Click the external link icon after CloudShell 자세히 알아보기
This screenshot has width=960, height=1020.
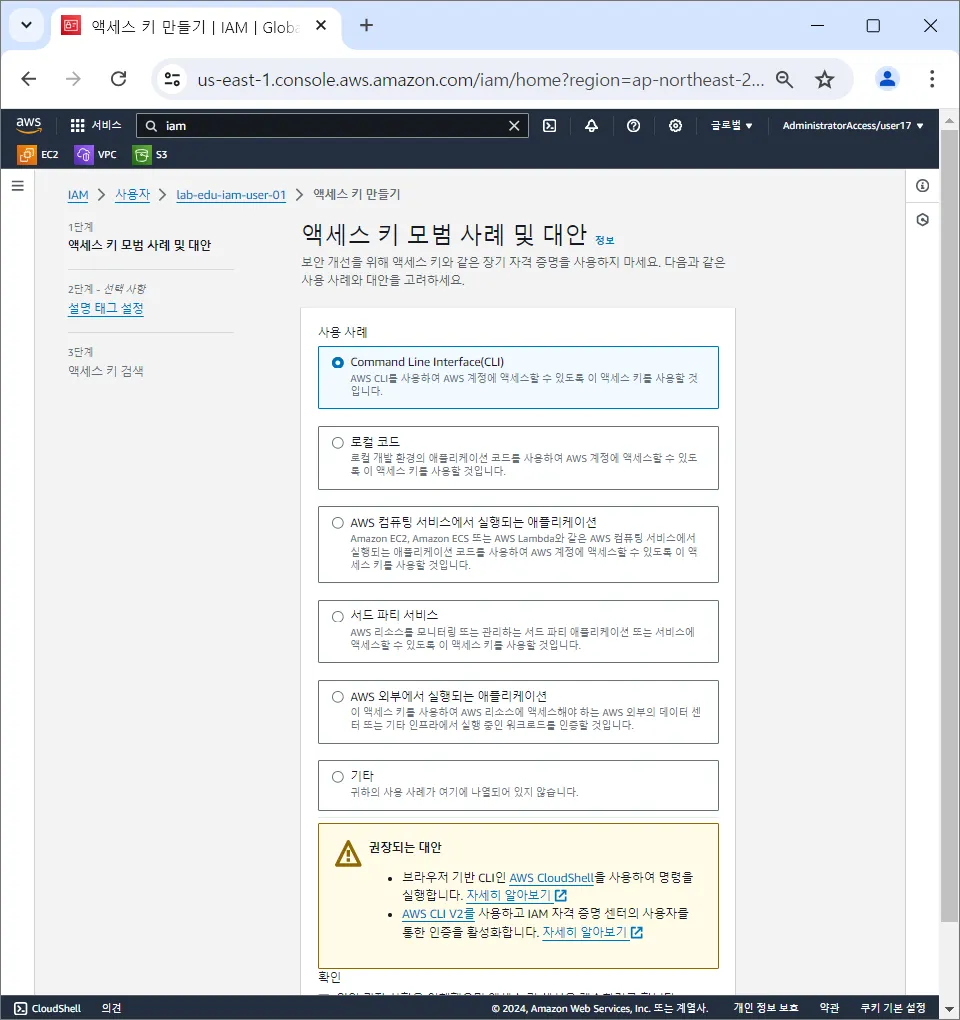561,896
